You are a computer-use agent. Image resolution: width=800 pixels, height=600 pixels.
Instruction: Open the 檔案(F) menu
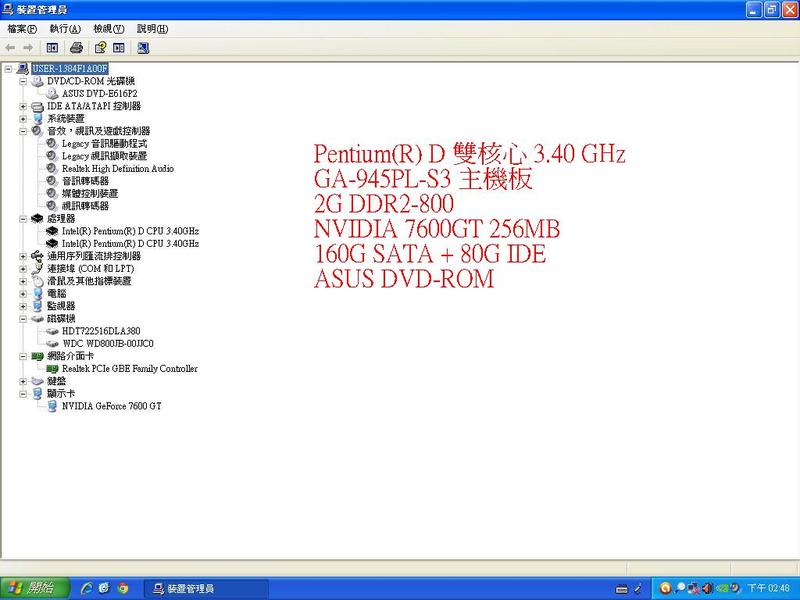[22, 29]
